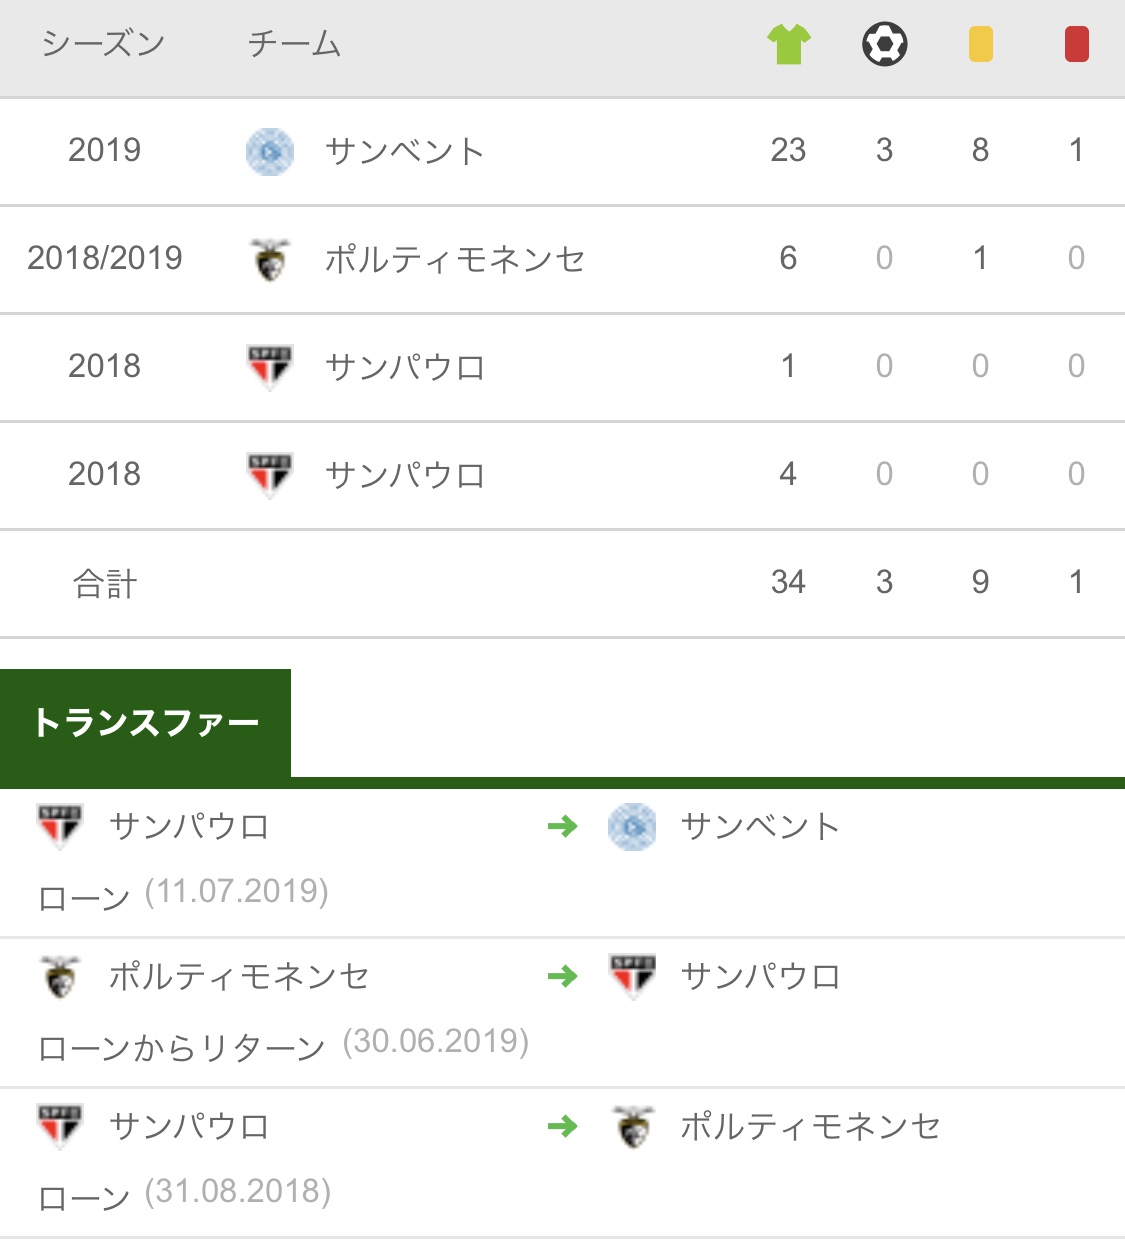Click ポルティモネンセ destination in the 31.08.2018 loan transfer
This screenshot has width=1125, height=1241.
810,1127
